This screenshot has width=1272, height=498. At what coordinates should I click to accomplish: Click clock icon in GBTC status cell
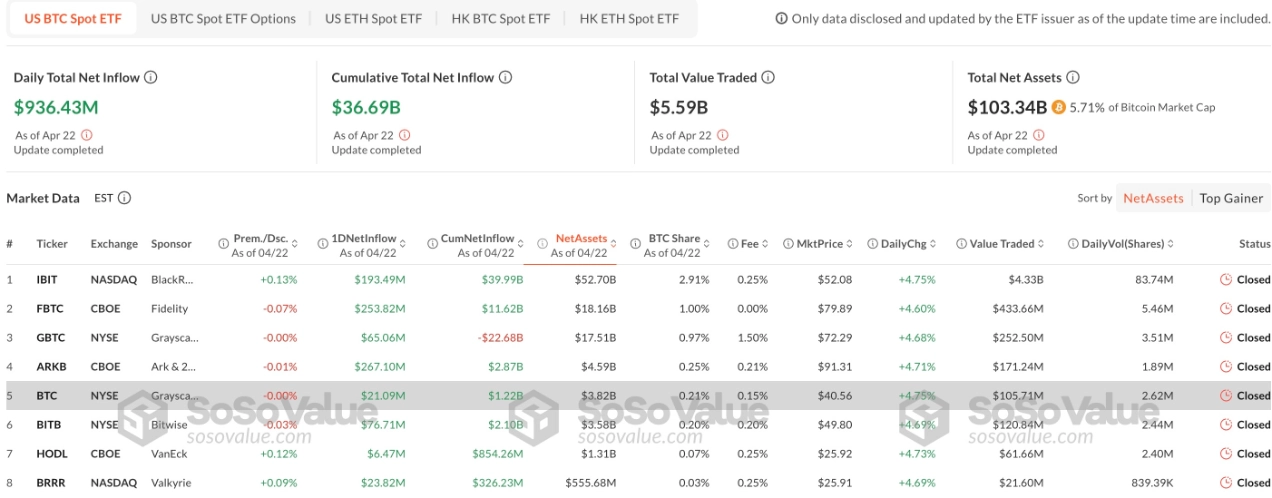1226,338
